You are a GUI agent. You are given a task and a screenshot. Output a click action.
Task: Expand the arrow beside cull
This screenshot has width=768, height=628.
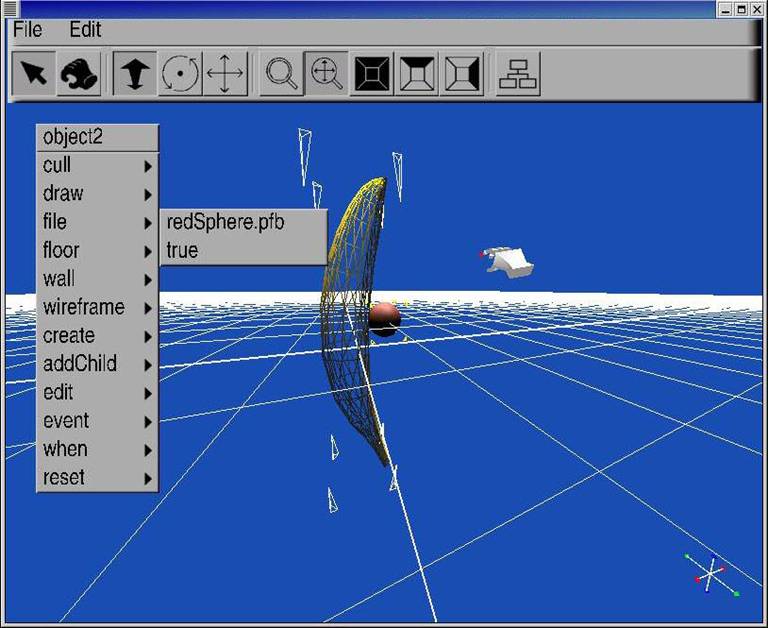pos(148,167)
